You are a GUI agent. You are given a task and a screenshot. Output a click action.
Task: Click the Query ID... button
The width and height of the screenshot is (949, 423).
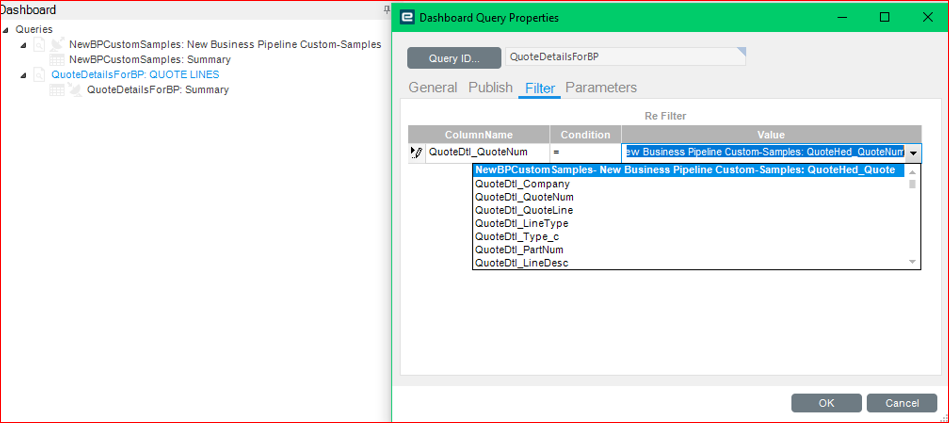454,58
